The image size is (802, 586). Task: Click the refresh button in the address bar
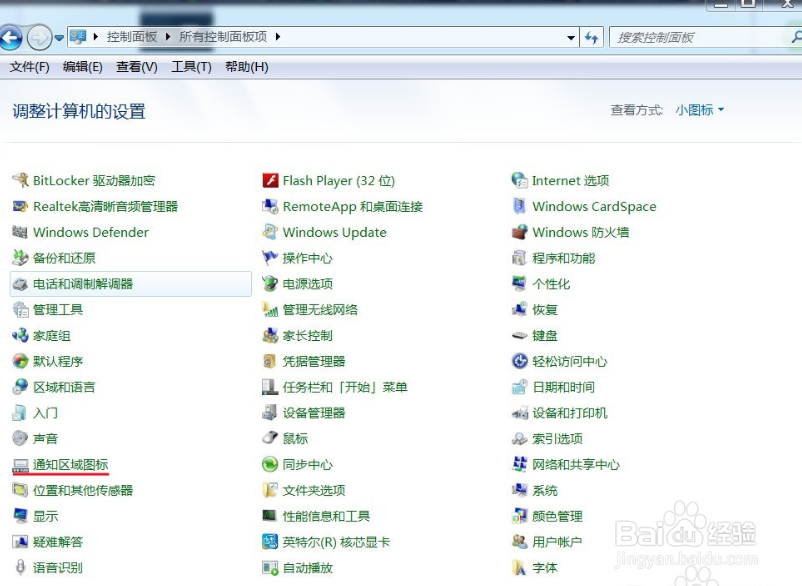592,36
